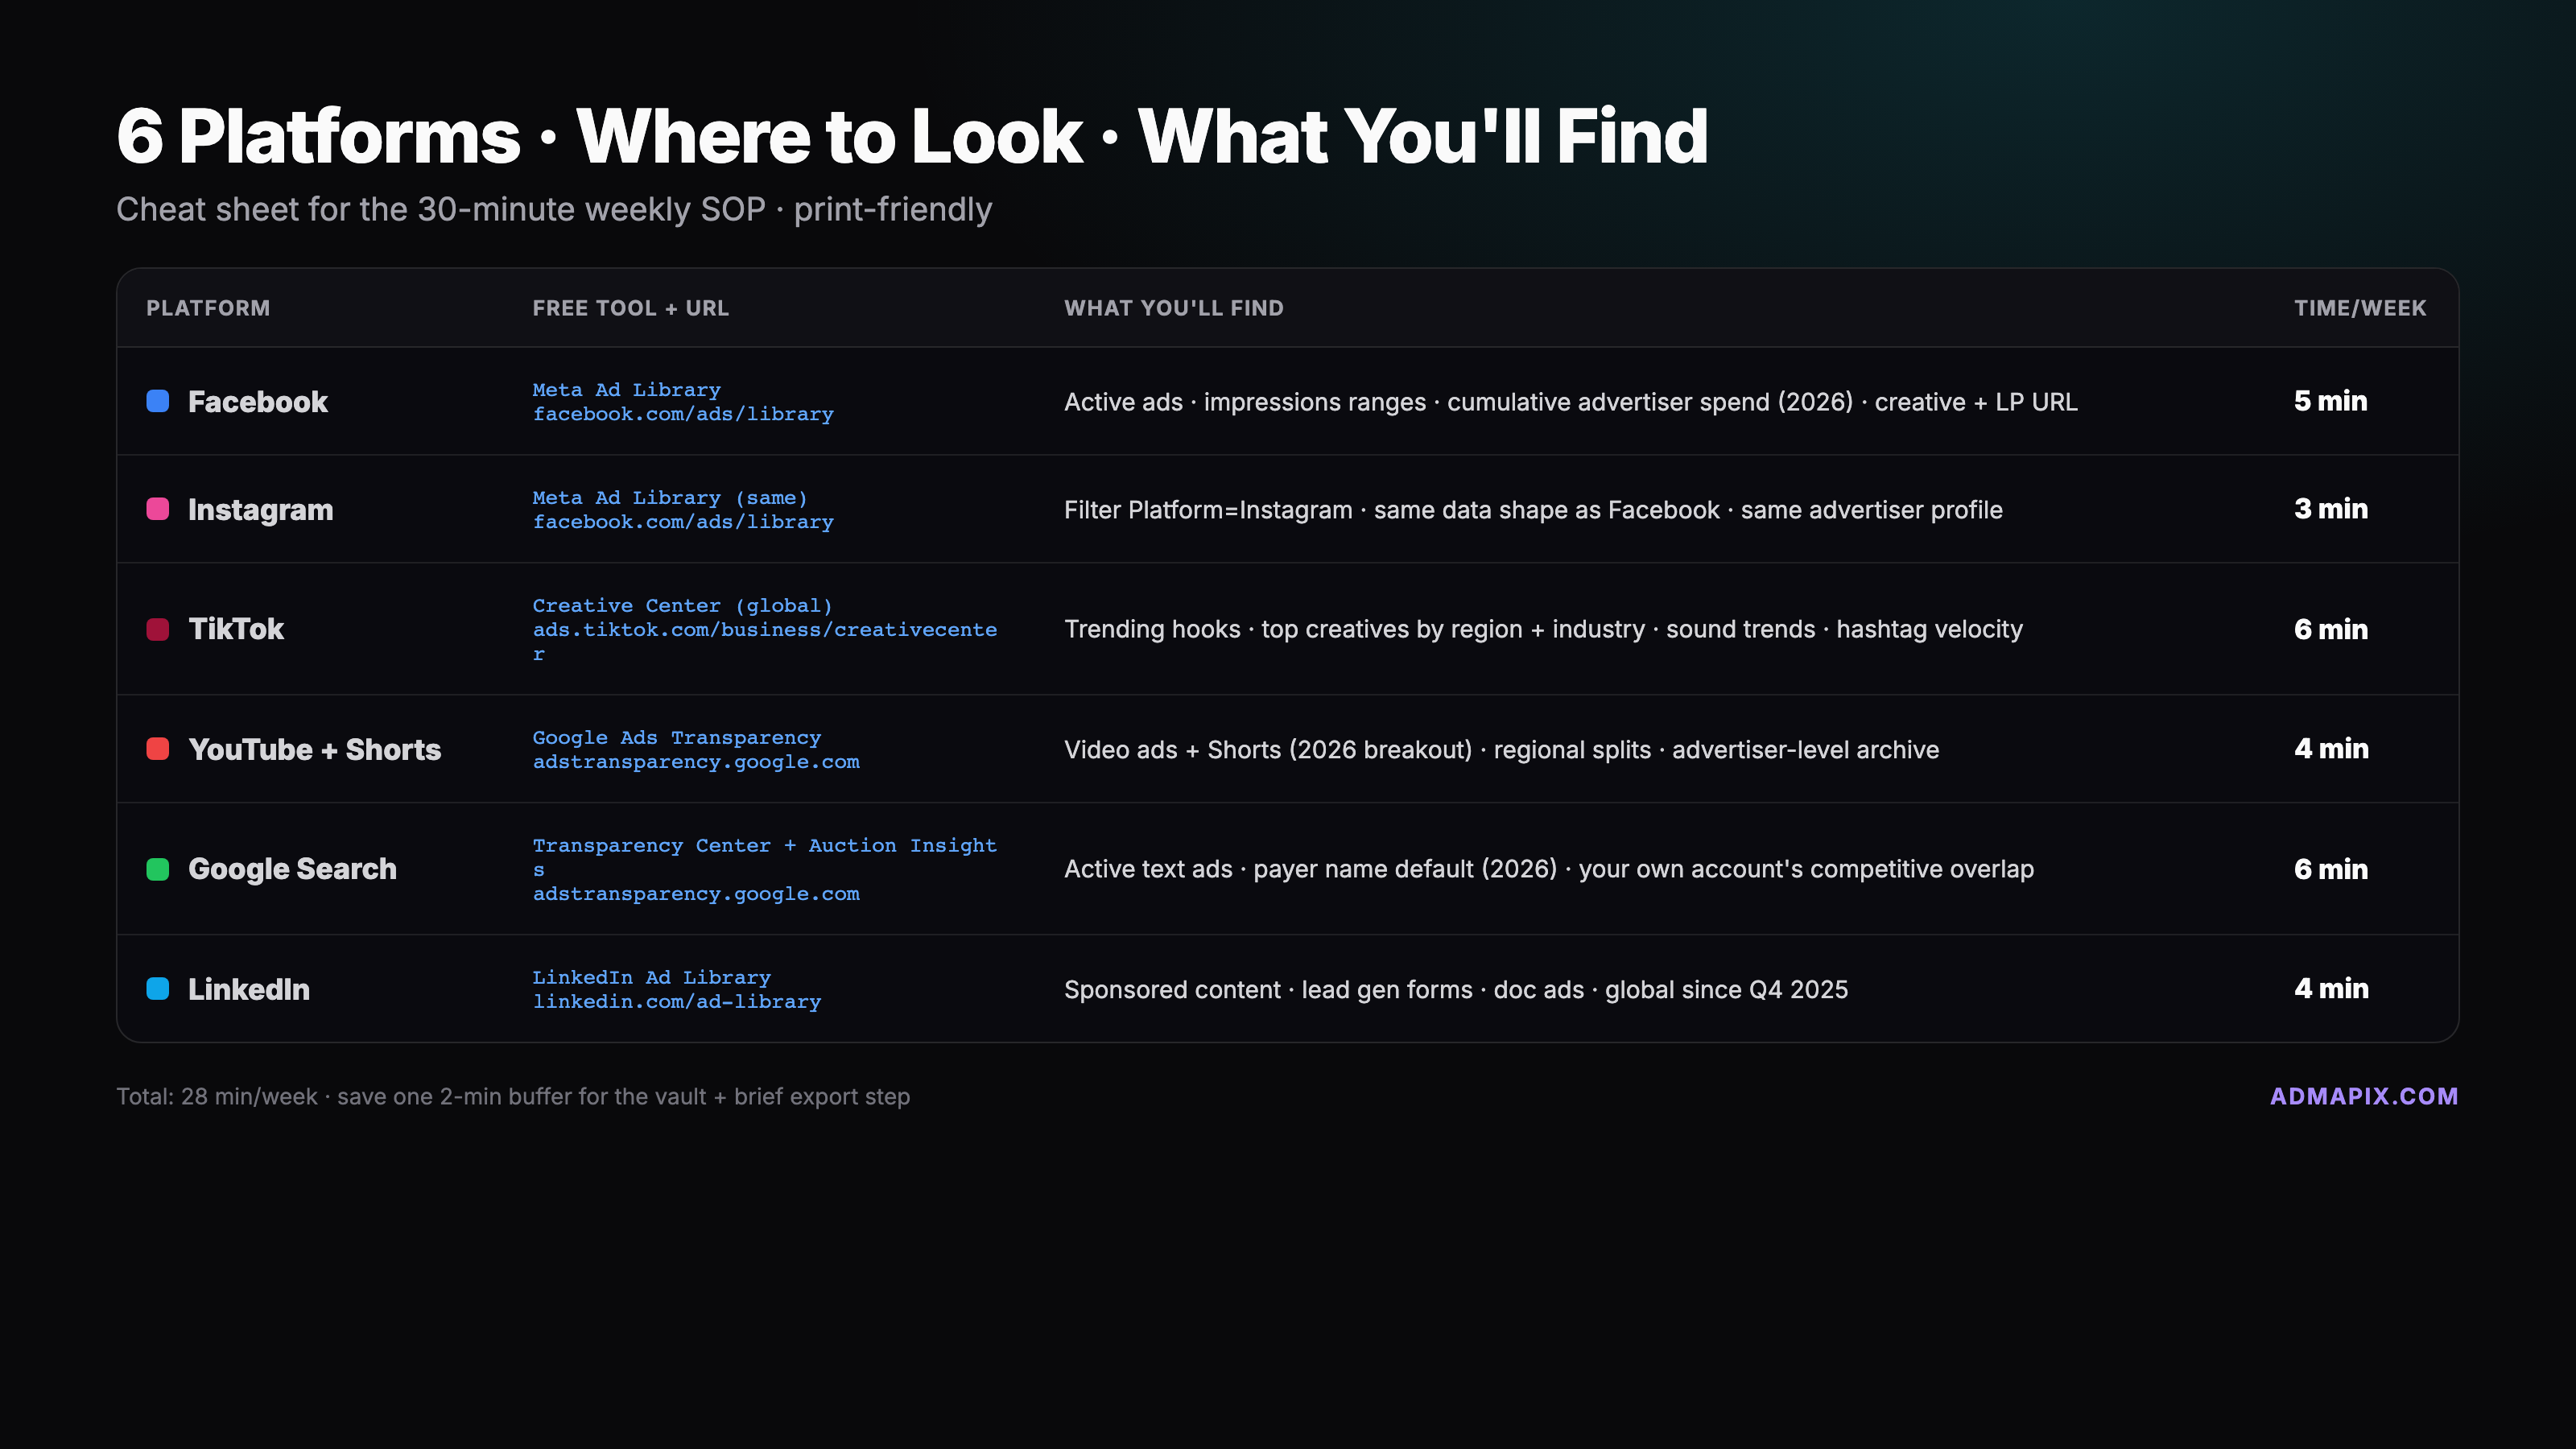2576x1449 pixels.
Task: Open Google Ads Transparency link for YouTube
Action: click(676, 738)
